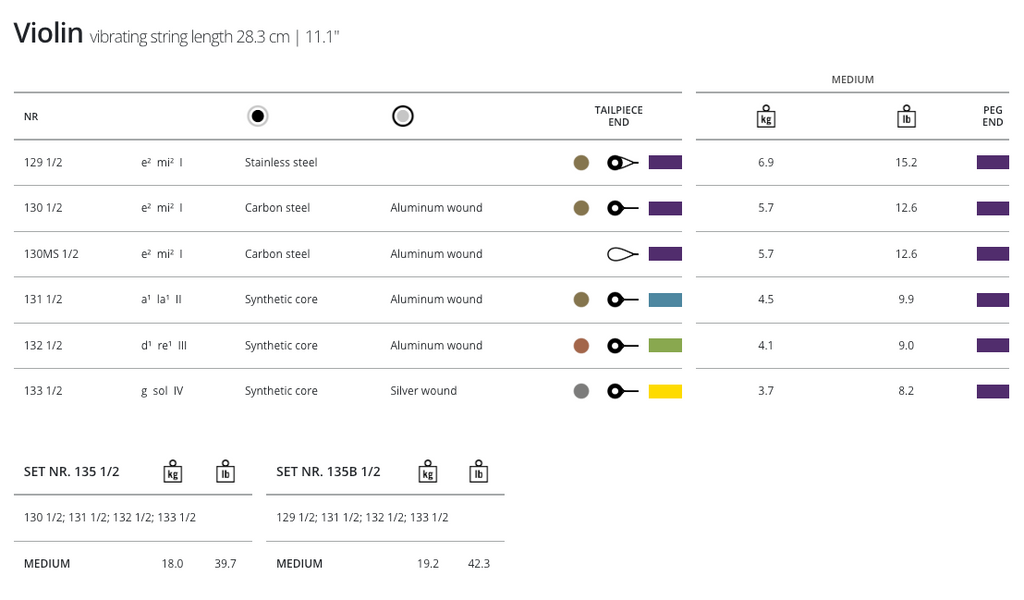The width and height of the screenshot is (1024, 600).
Task: Click the core material icon in header
Action: [x=257, y=116]
